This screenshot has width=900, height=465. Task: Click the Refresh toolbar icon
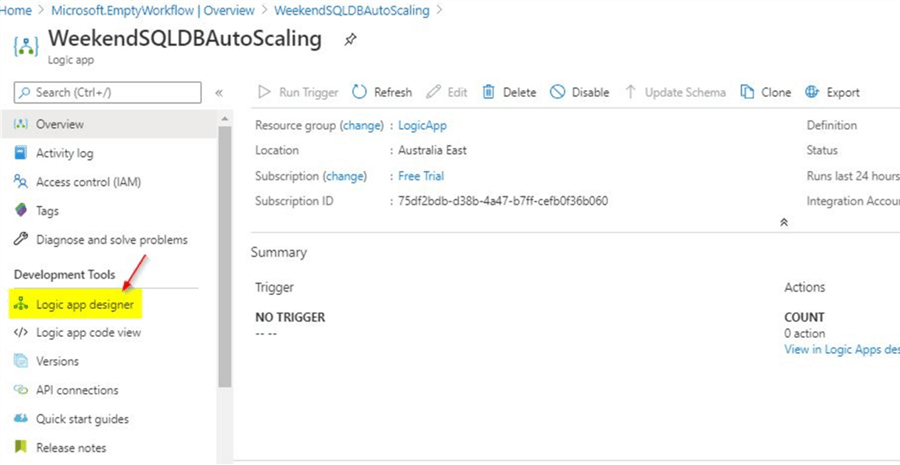pos(360,92)
